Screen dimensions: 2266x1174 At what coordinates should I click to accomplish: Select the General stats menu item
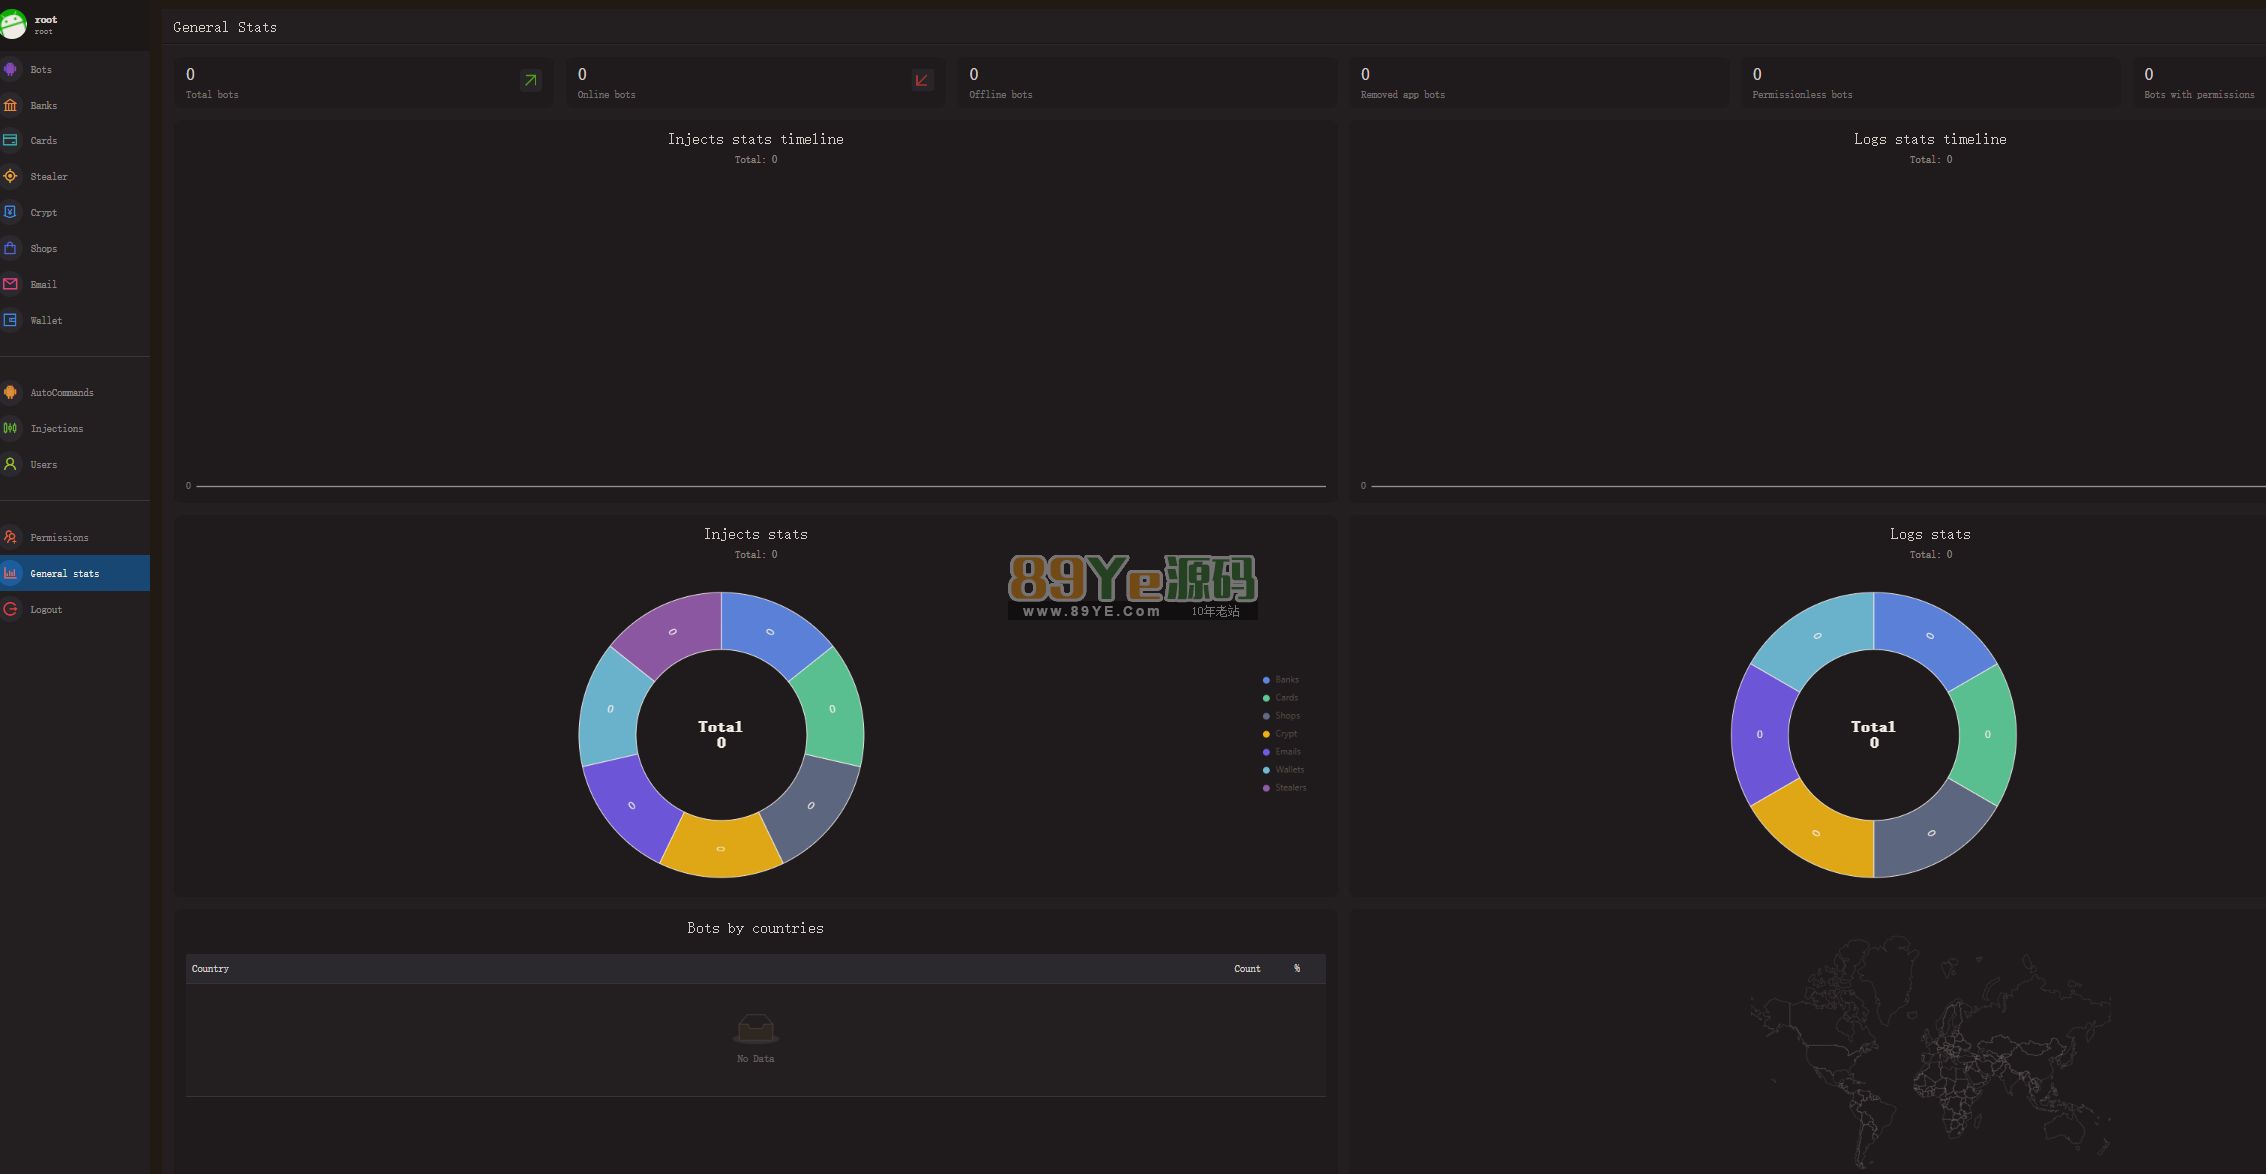[x=64, y=574]
